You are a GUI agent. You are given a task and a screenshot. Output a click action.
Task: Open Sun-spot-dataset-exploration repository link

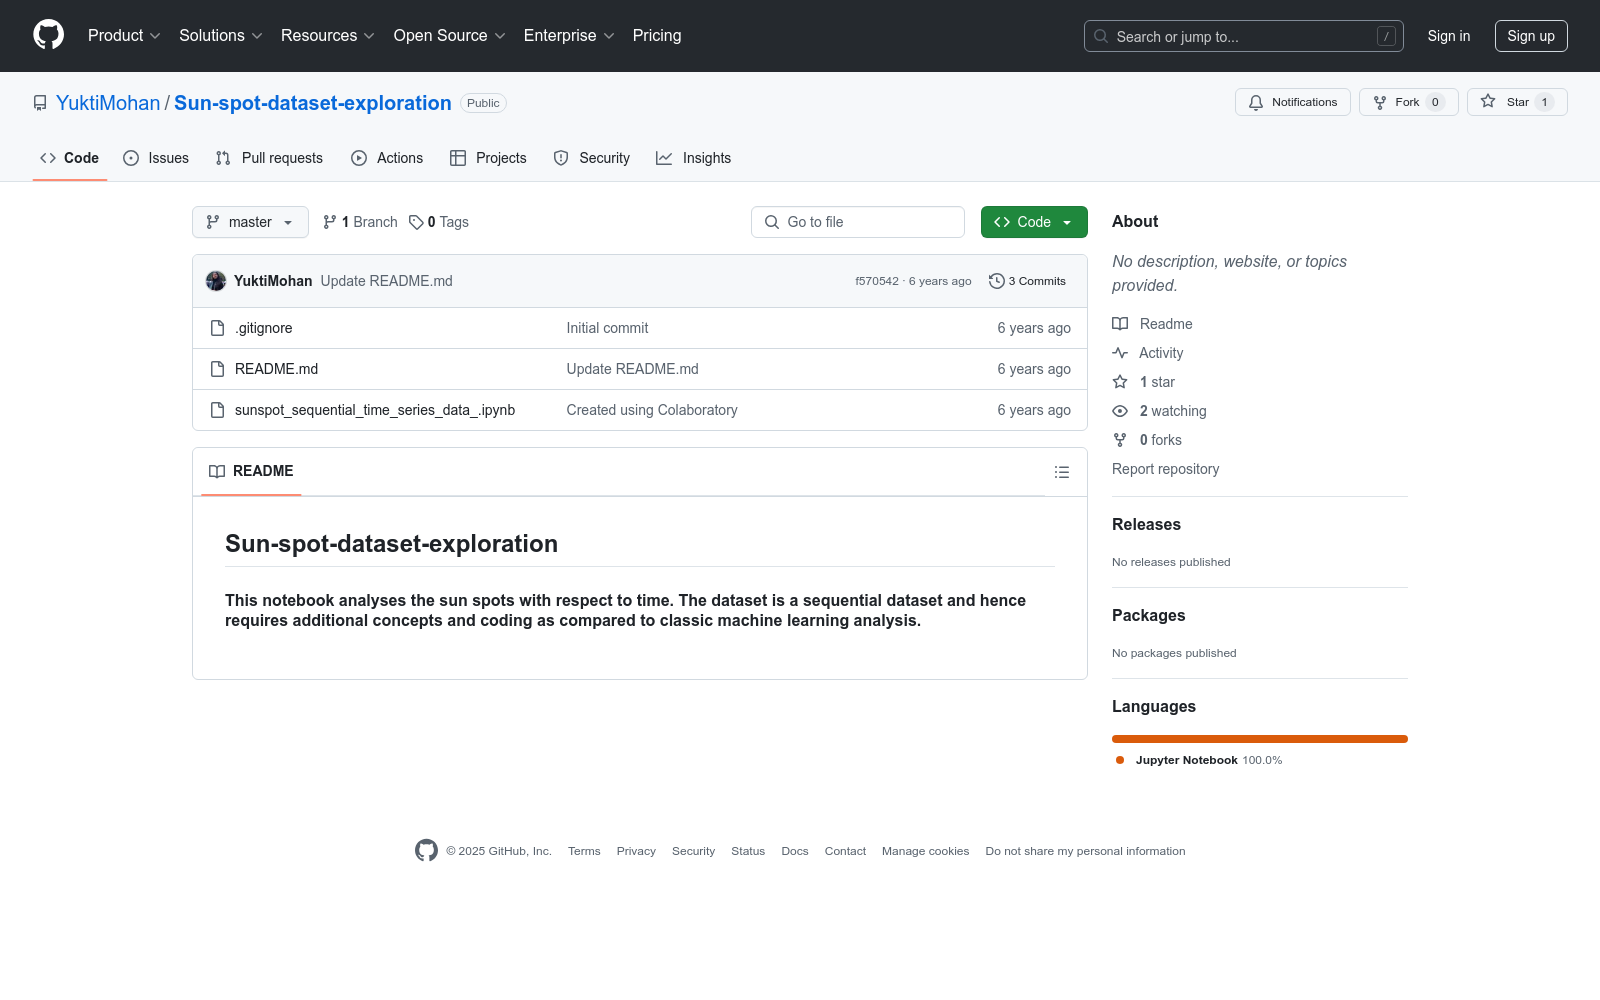(x=313, y=103)
